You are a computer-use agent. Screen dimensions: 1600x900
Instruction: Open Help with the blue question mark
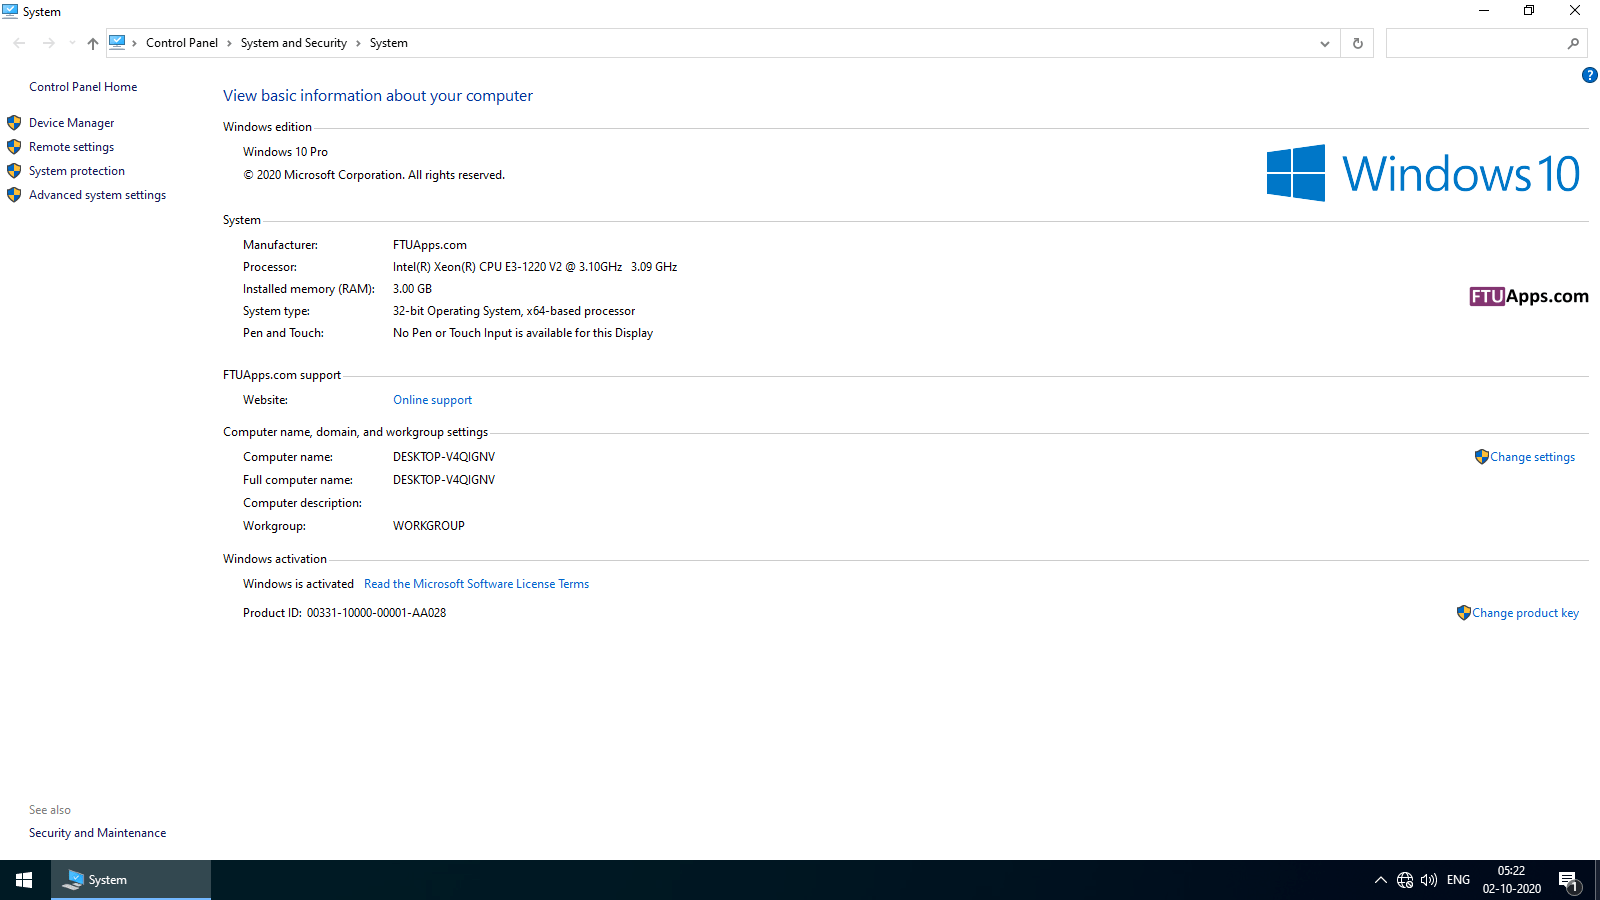tap(1590, 75)
